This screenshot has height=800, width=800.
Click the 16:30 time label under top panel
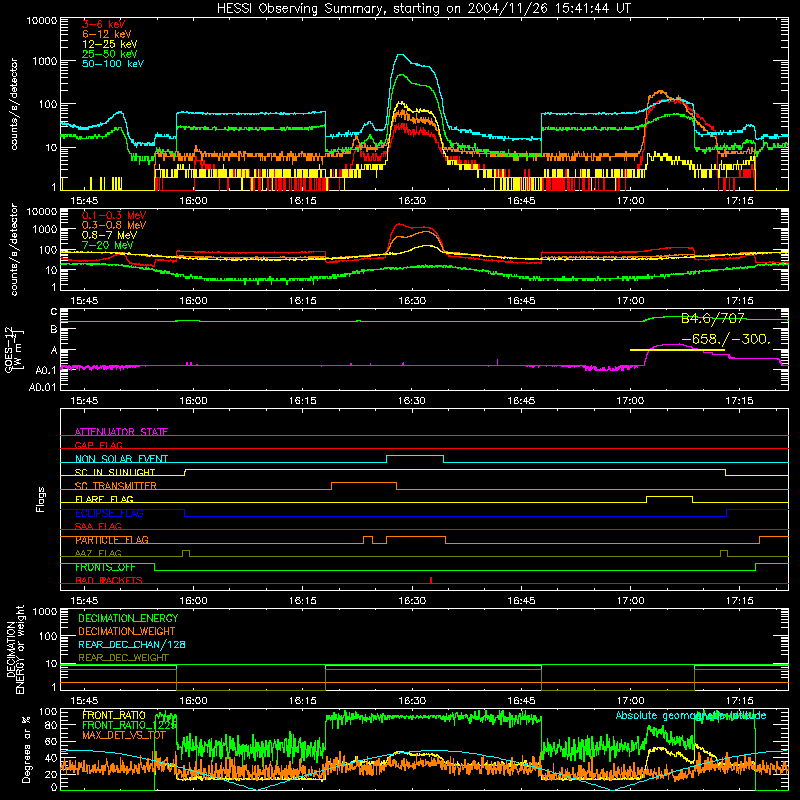click(412, 201)
